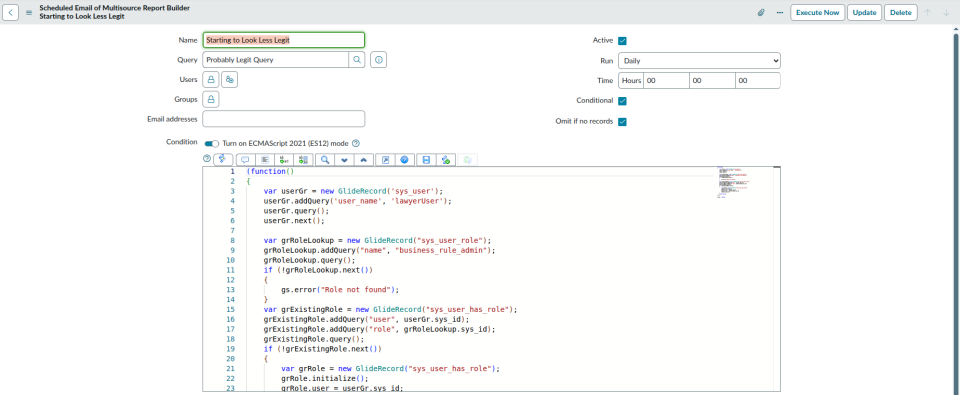The width and height of the screenshot is (960, 395).
Task: Go to previous record with up arrow
Action: 928,12
